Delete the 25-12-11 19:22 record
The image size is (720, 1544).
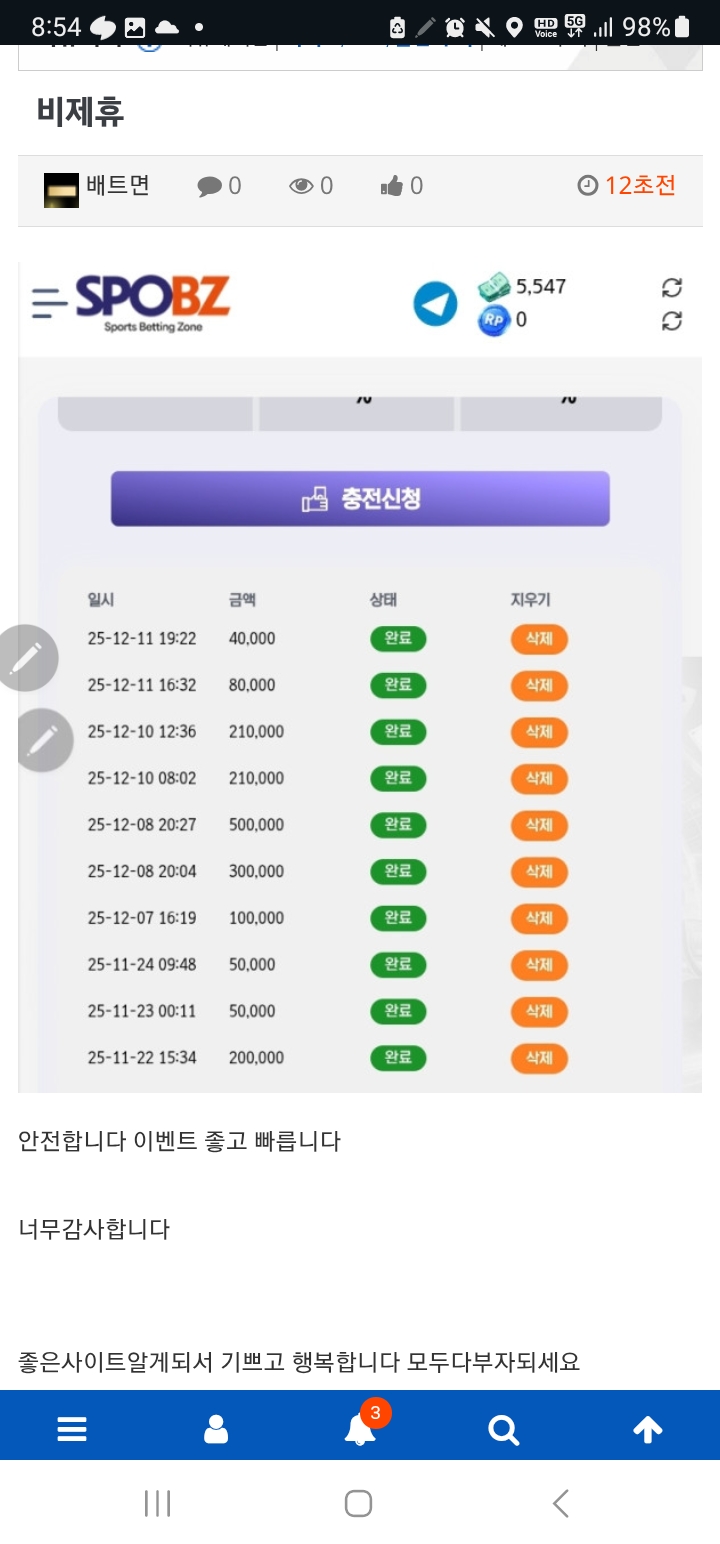(539, 639)
